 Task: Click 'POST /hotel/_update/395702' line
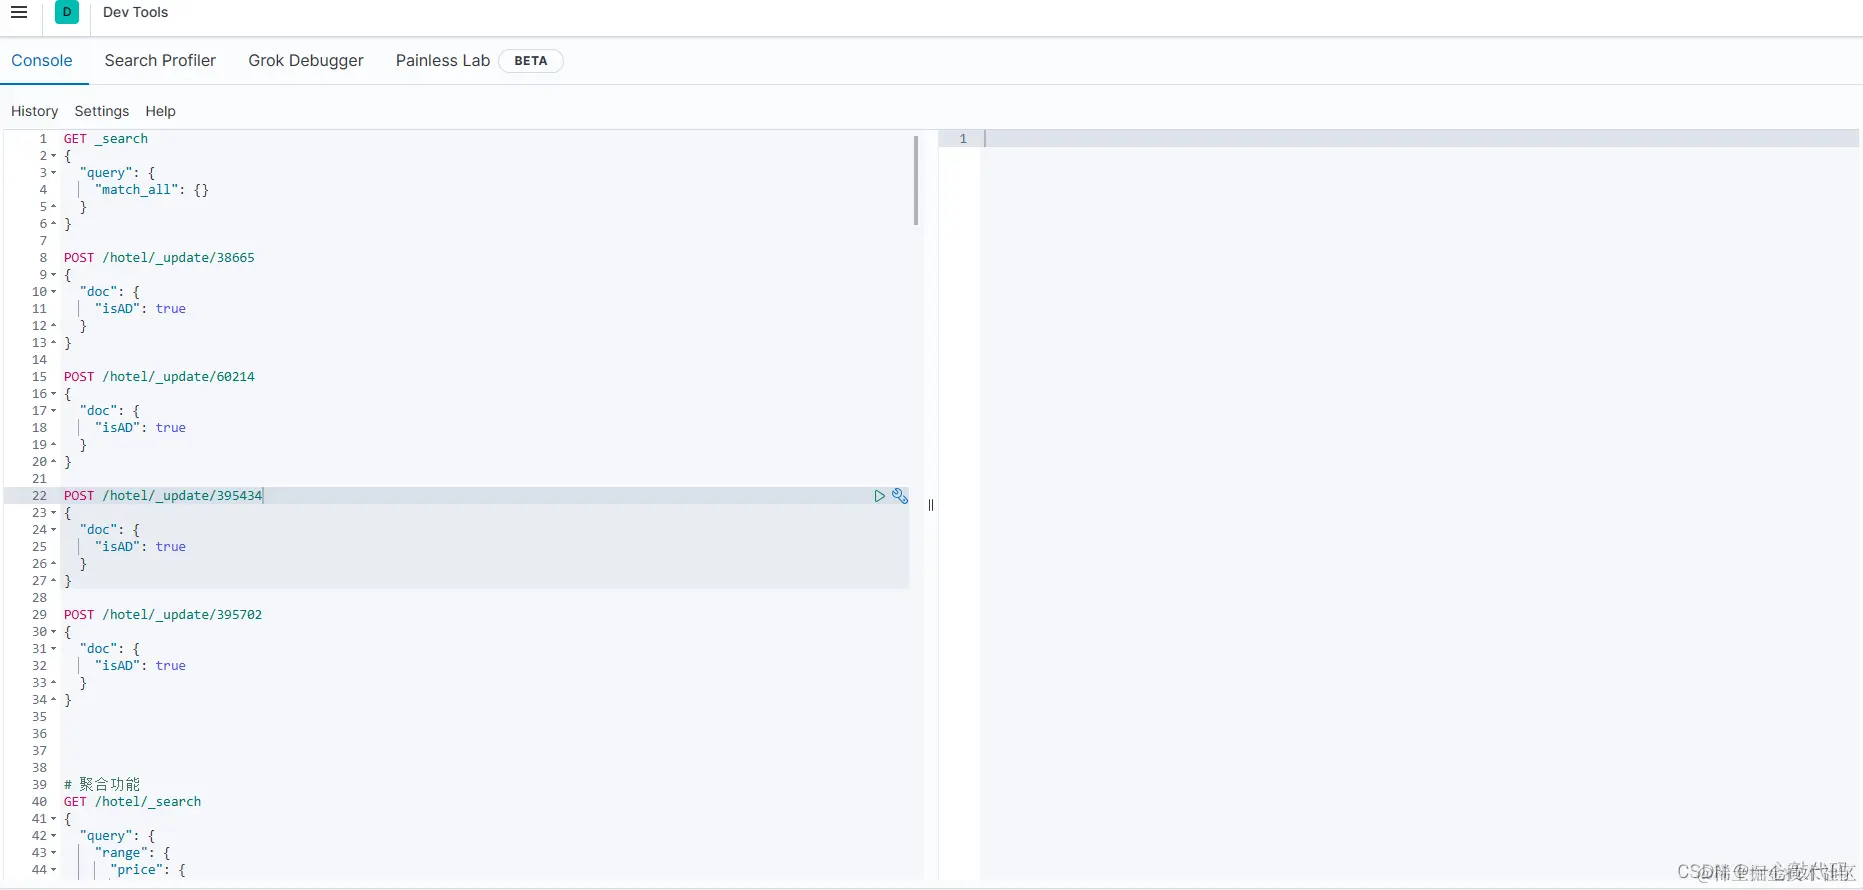(x=163, y=615)
